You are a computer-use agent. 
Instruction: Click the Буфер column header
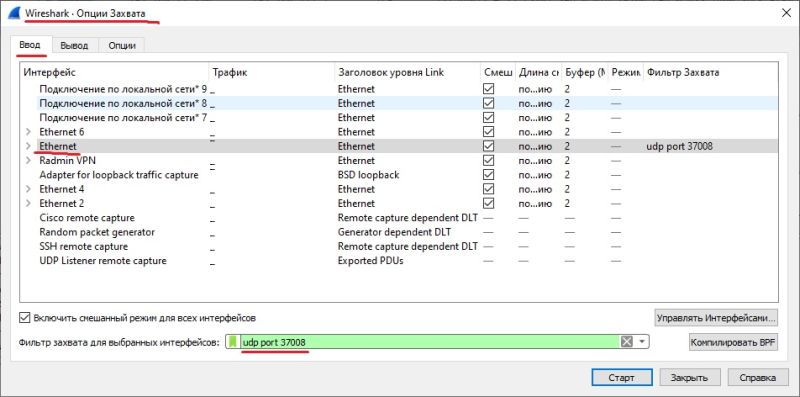585,72
